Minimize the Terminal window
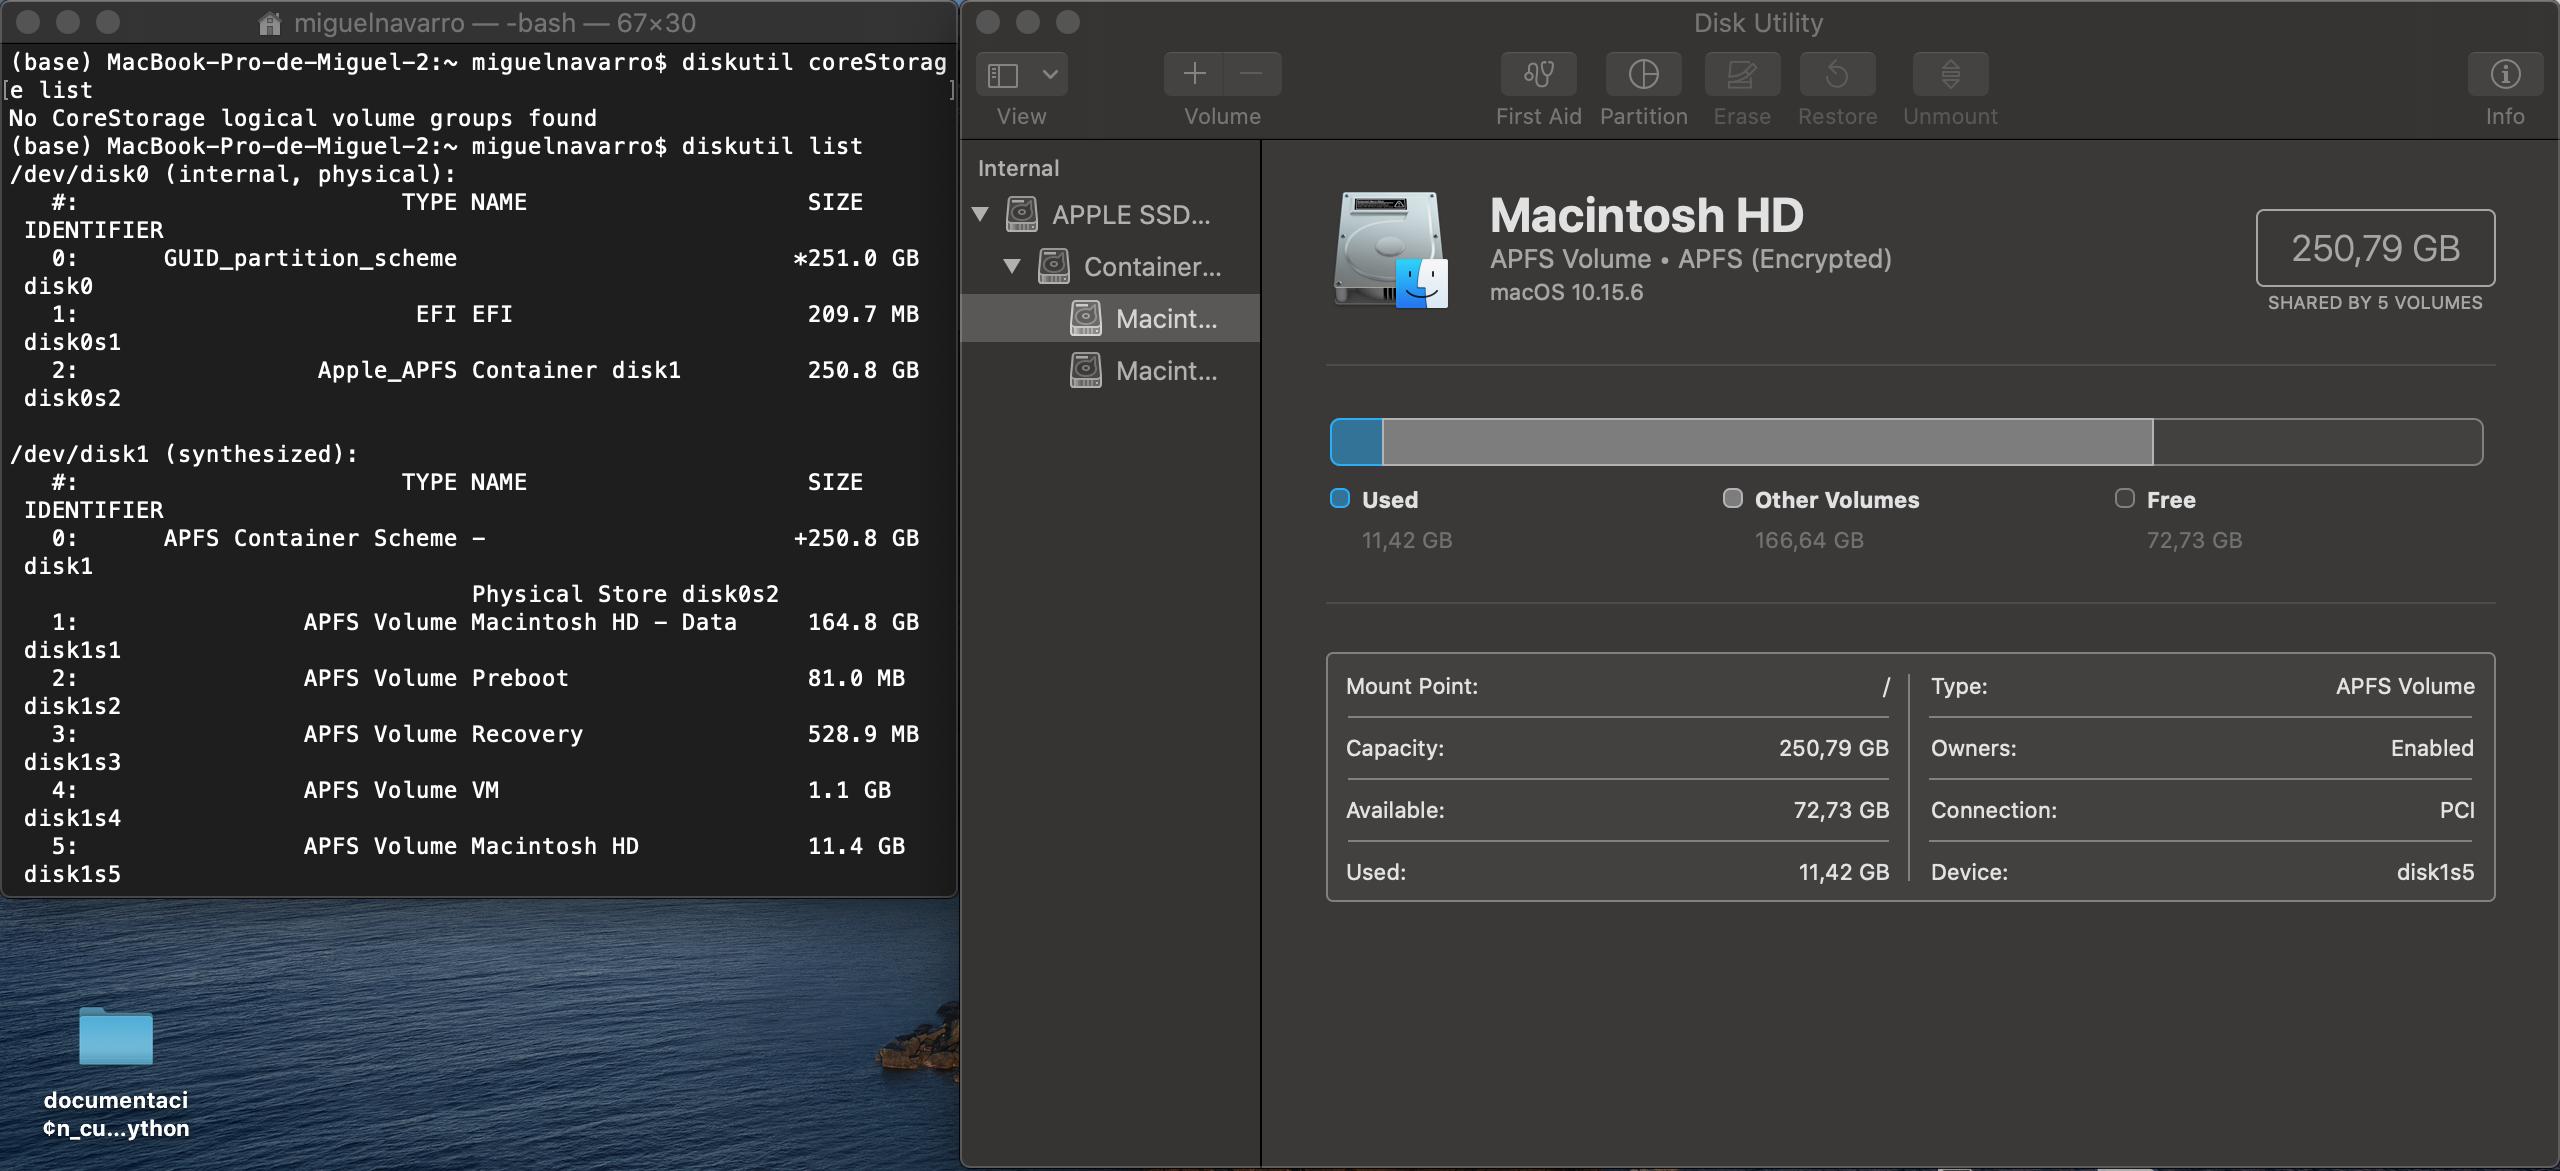Screen dimensions: 2560x1171 pos(68,22)
